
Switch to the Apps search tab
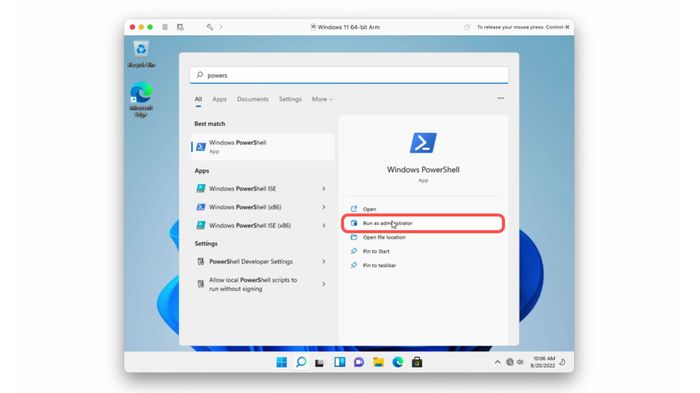coord(219,99)
